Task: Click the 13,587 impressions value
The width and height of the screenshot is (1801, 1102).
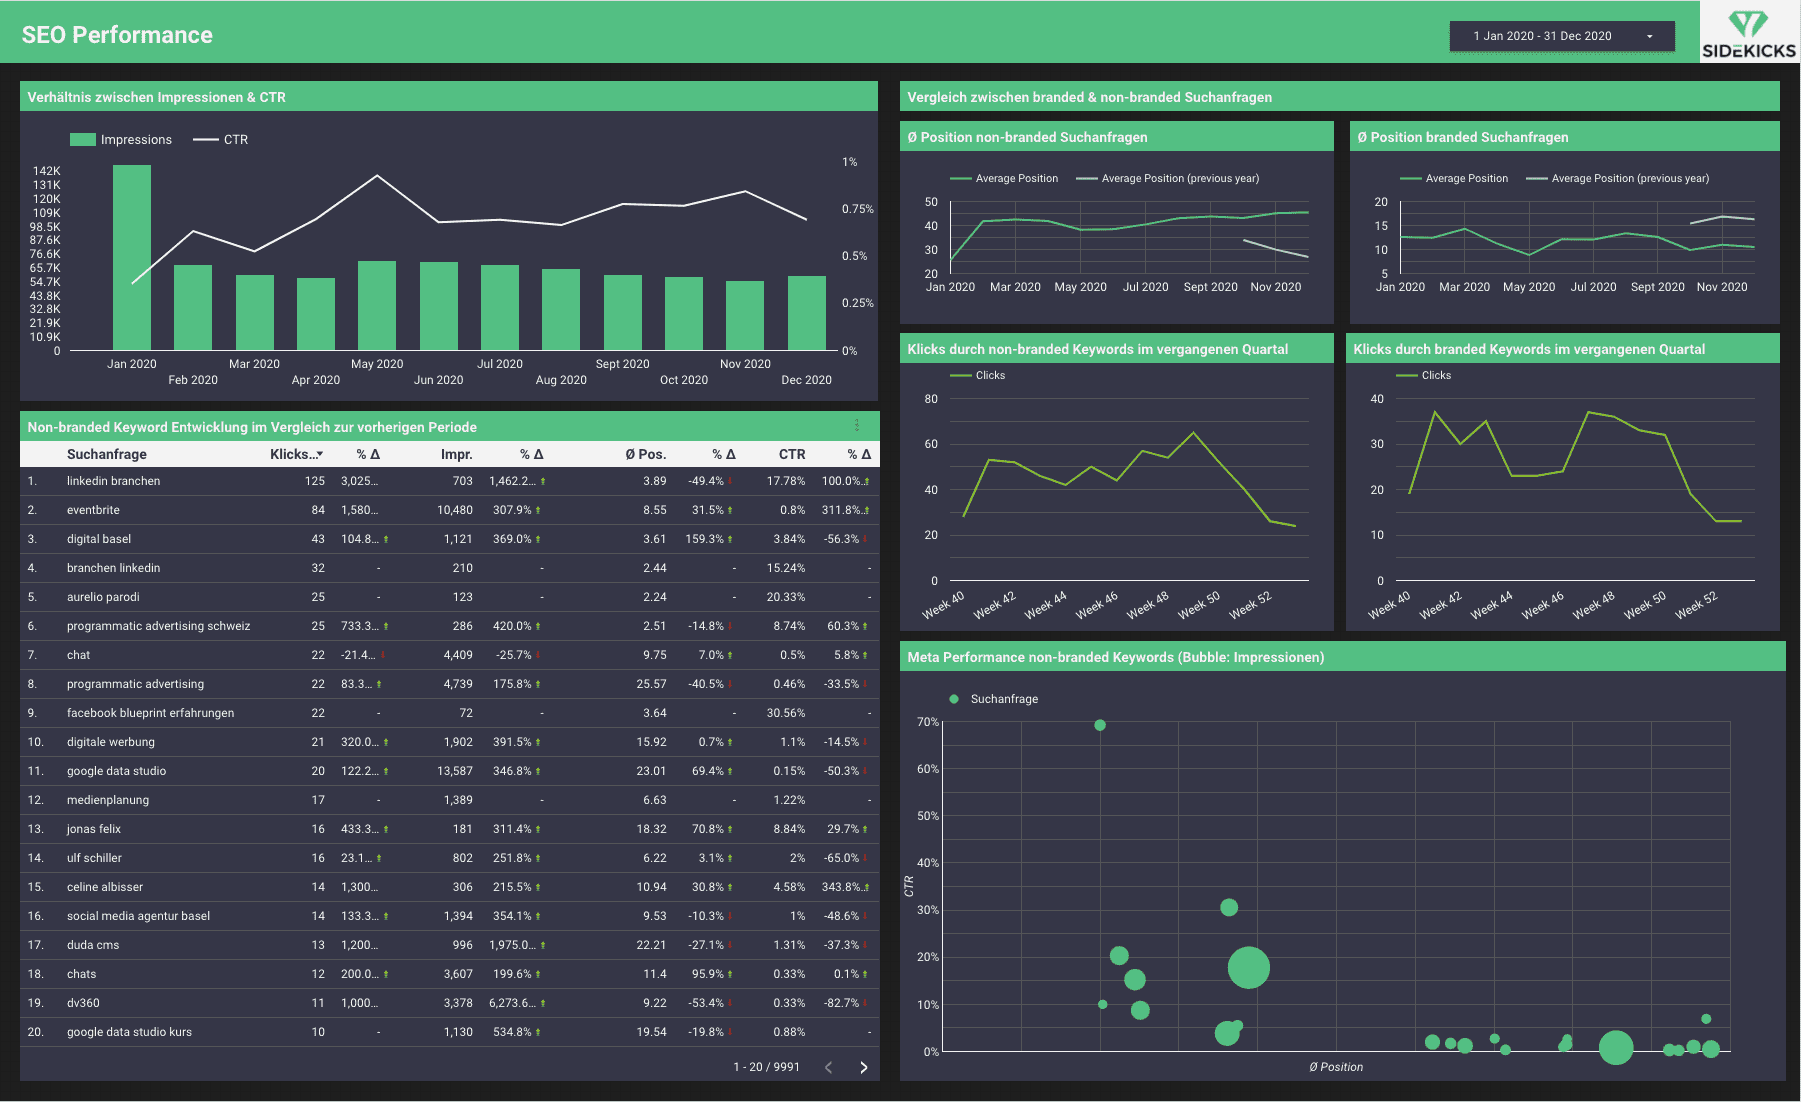Action: [x=455, y=771]
